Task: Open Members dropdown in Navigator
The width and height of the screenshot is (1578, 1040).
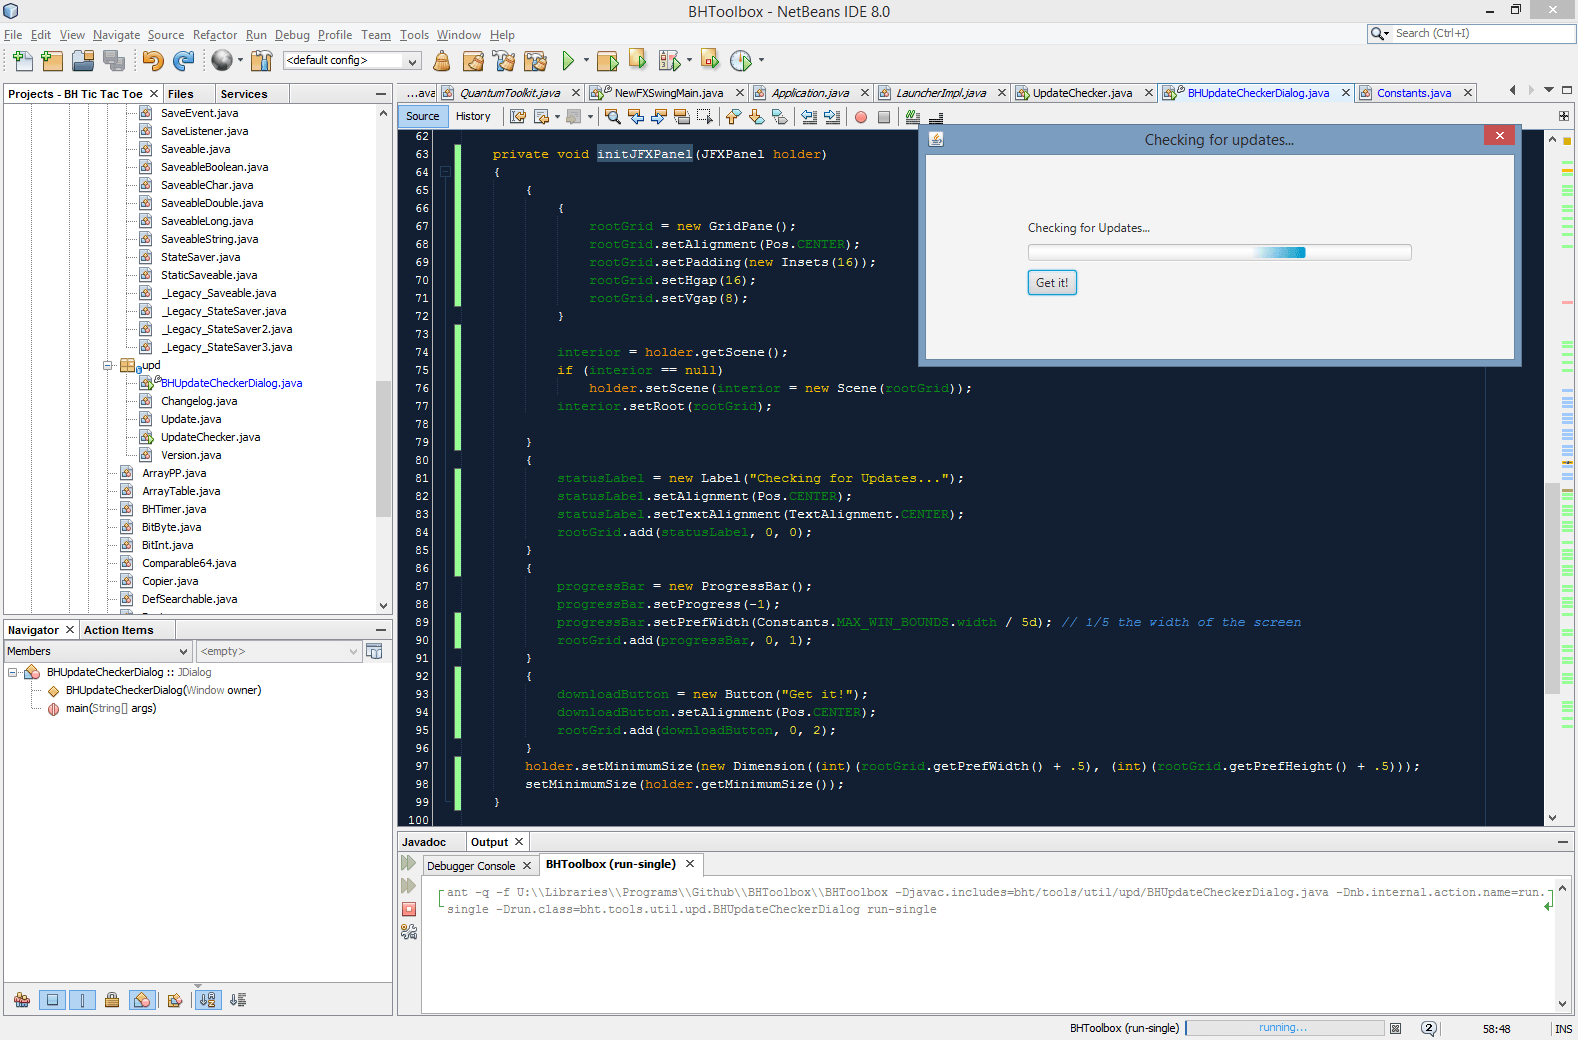Action: (x=97, y=651)
